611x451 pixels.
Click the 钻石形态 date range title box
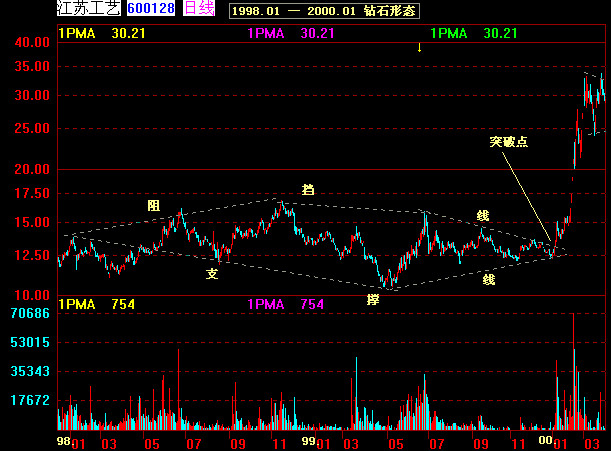coord(324,11)
